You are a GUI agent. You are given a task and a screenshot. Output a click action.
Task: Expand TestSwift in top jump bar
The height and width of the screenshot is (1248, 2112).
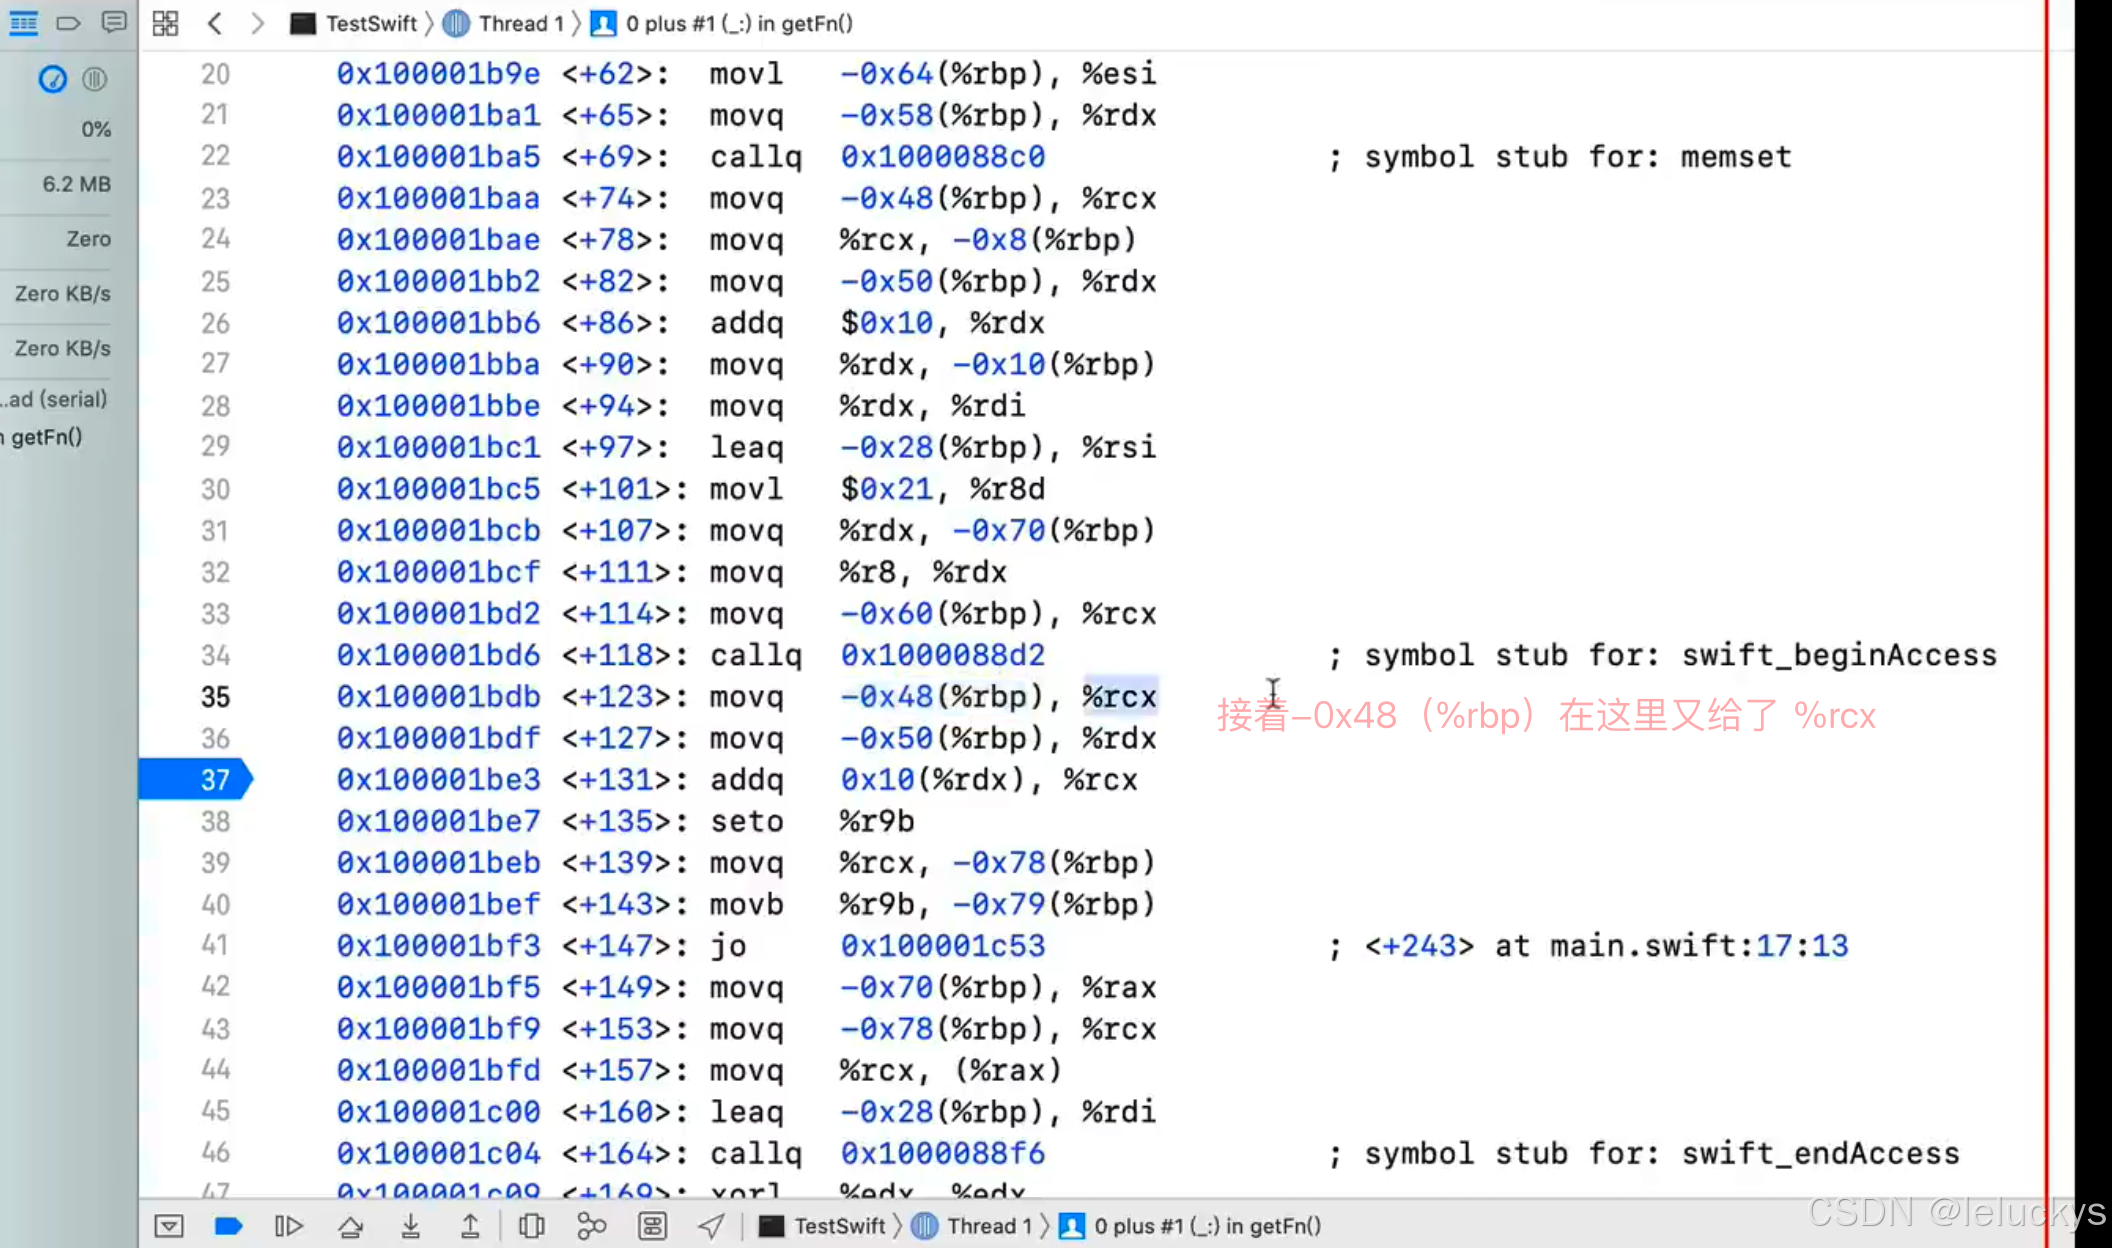click(x=371, y=23)
